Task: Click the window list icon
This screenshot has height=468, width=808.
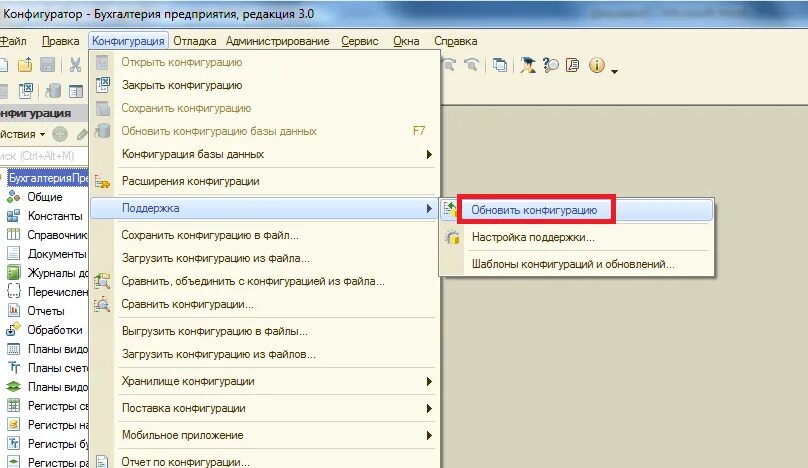Action: (x=499, y=65)
